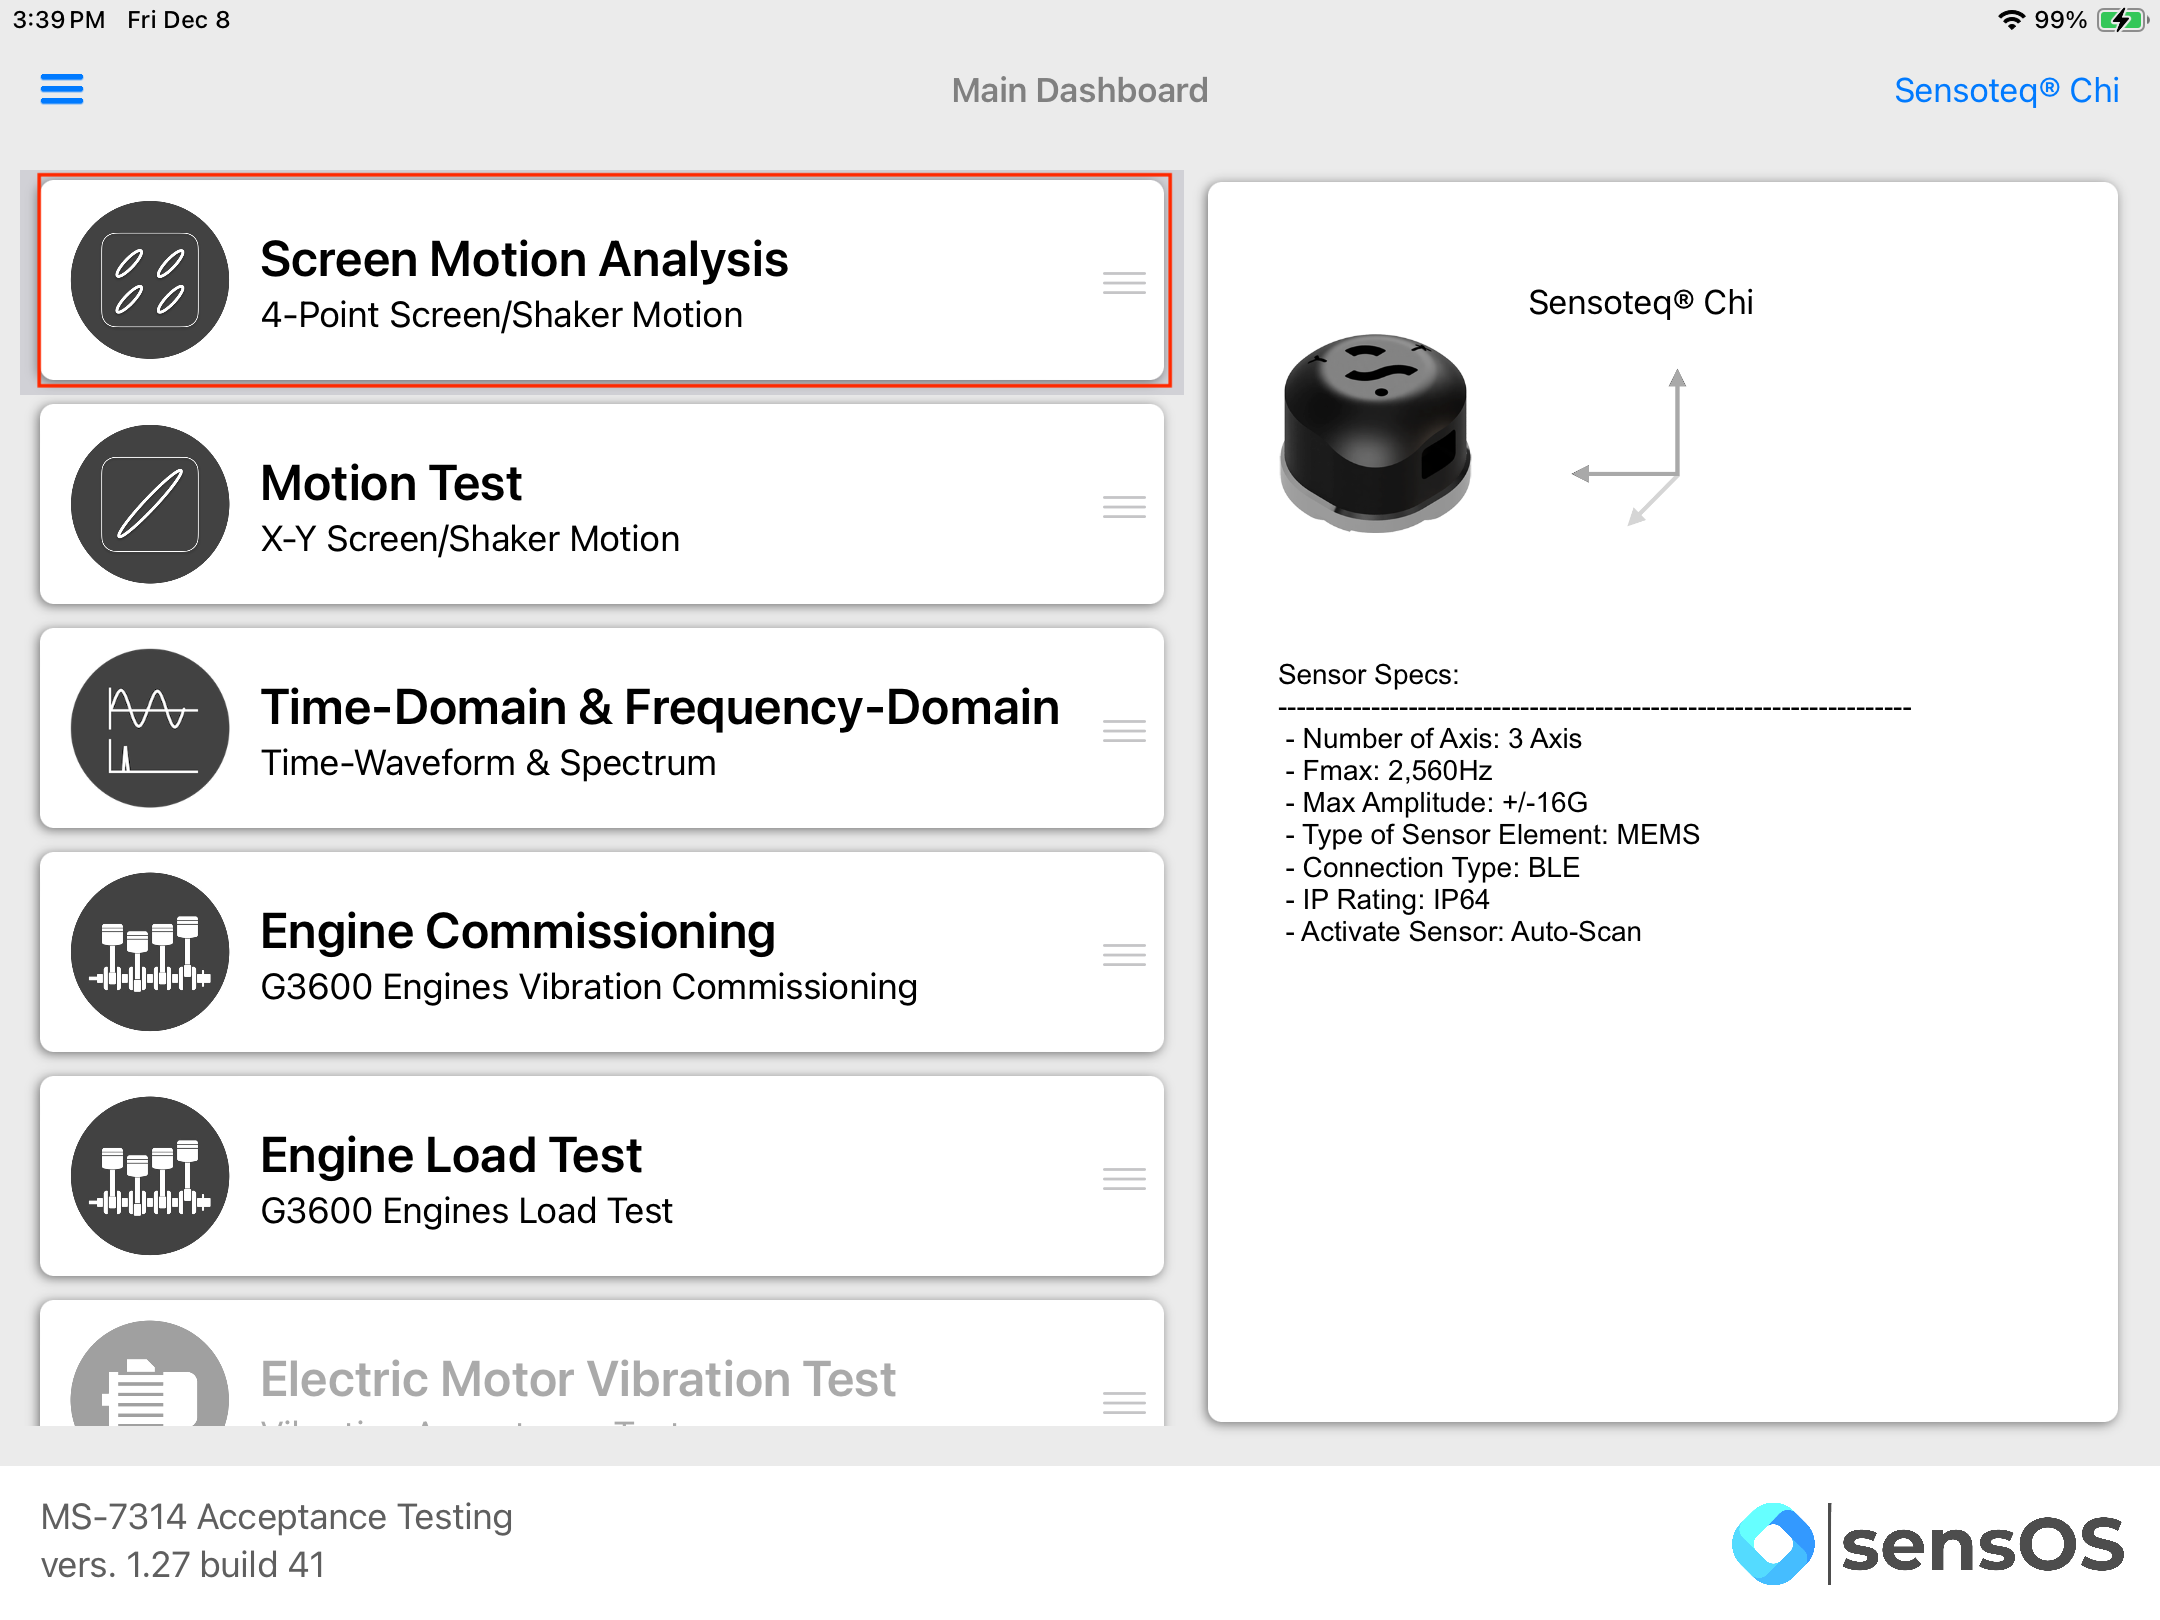Open Electric Motor Vibration Test card

pyautogui.click(x=602, y=1363)
